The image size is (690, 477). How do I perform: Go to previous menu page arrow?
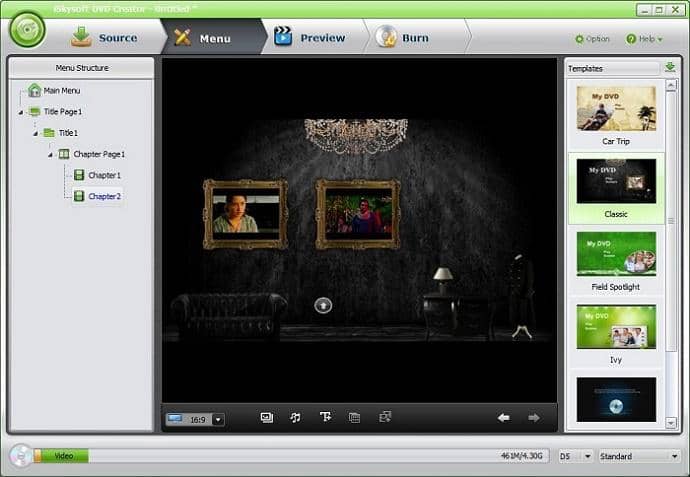point(504,418)
